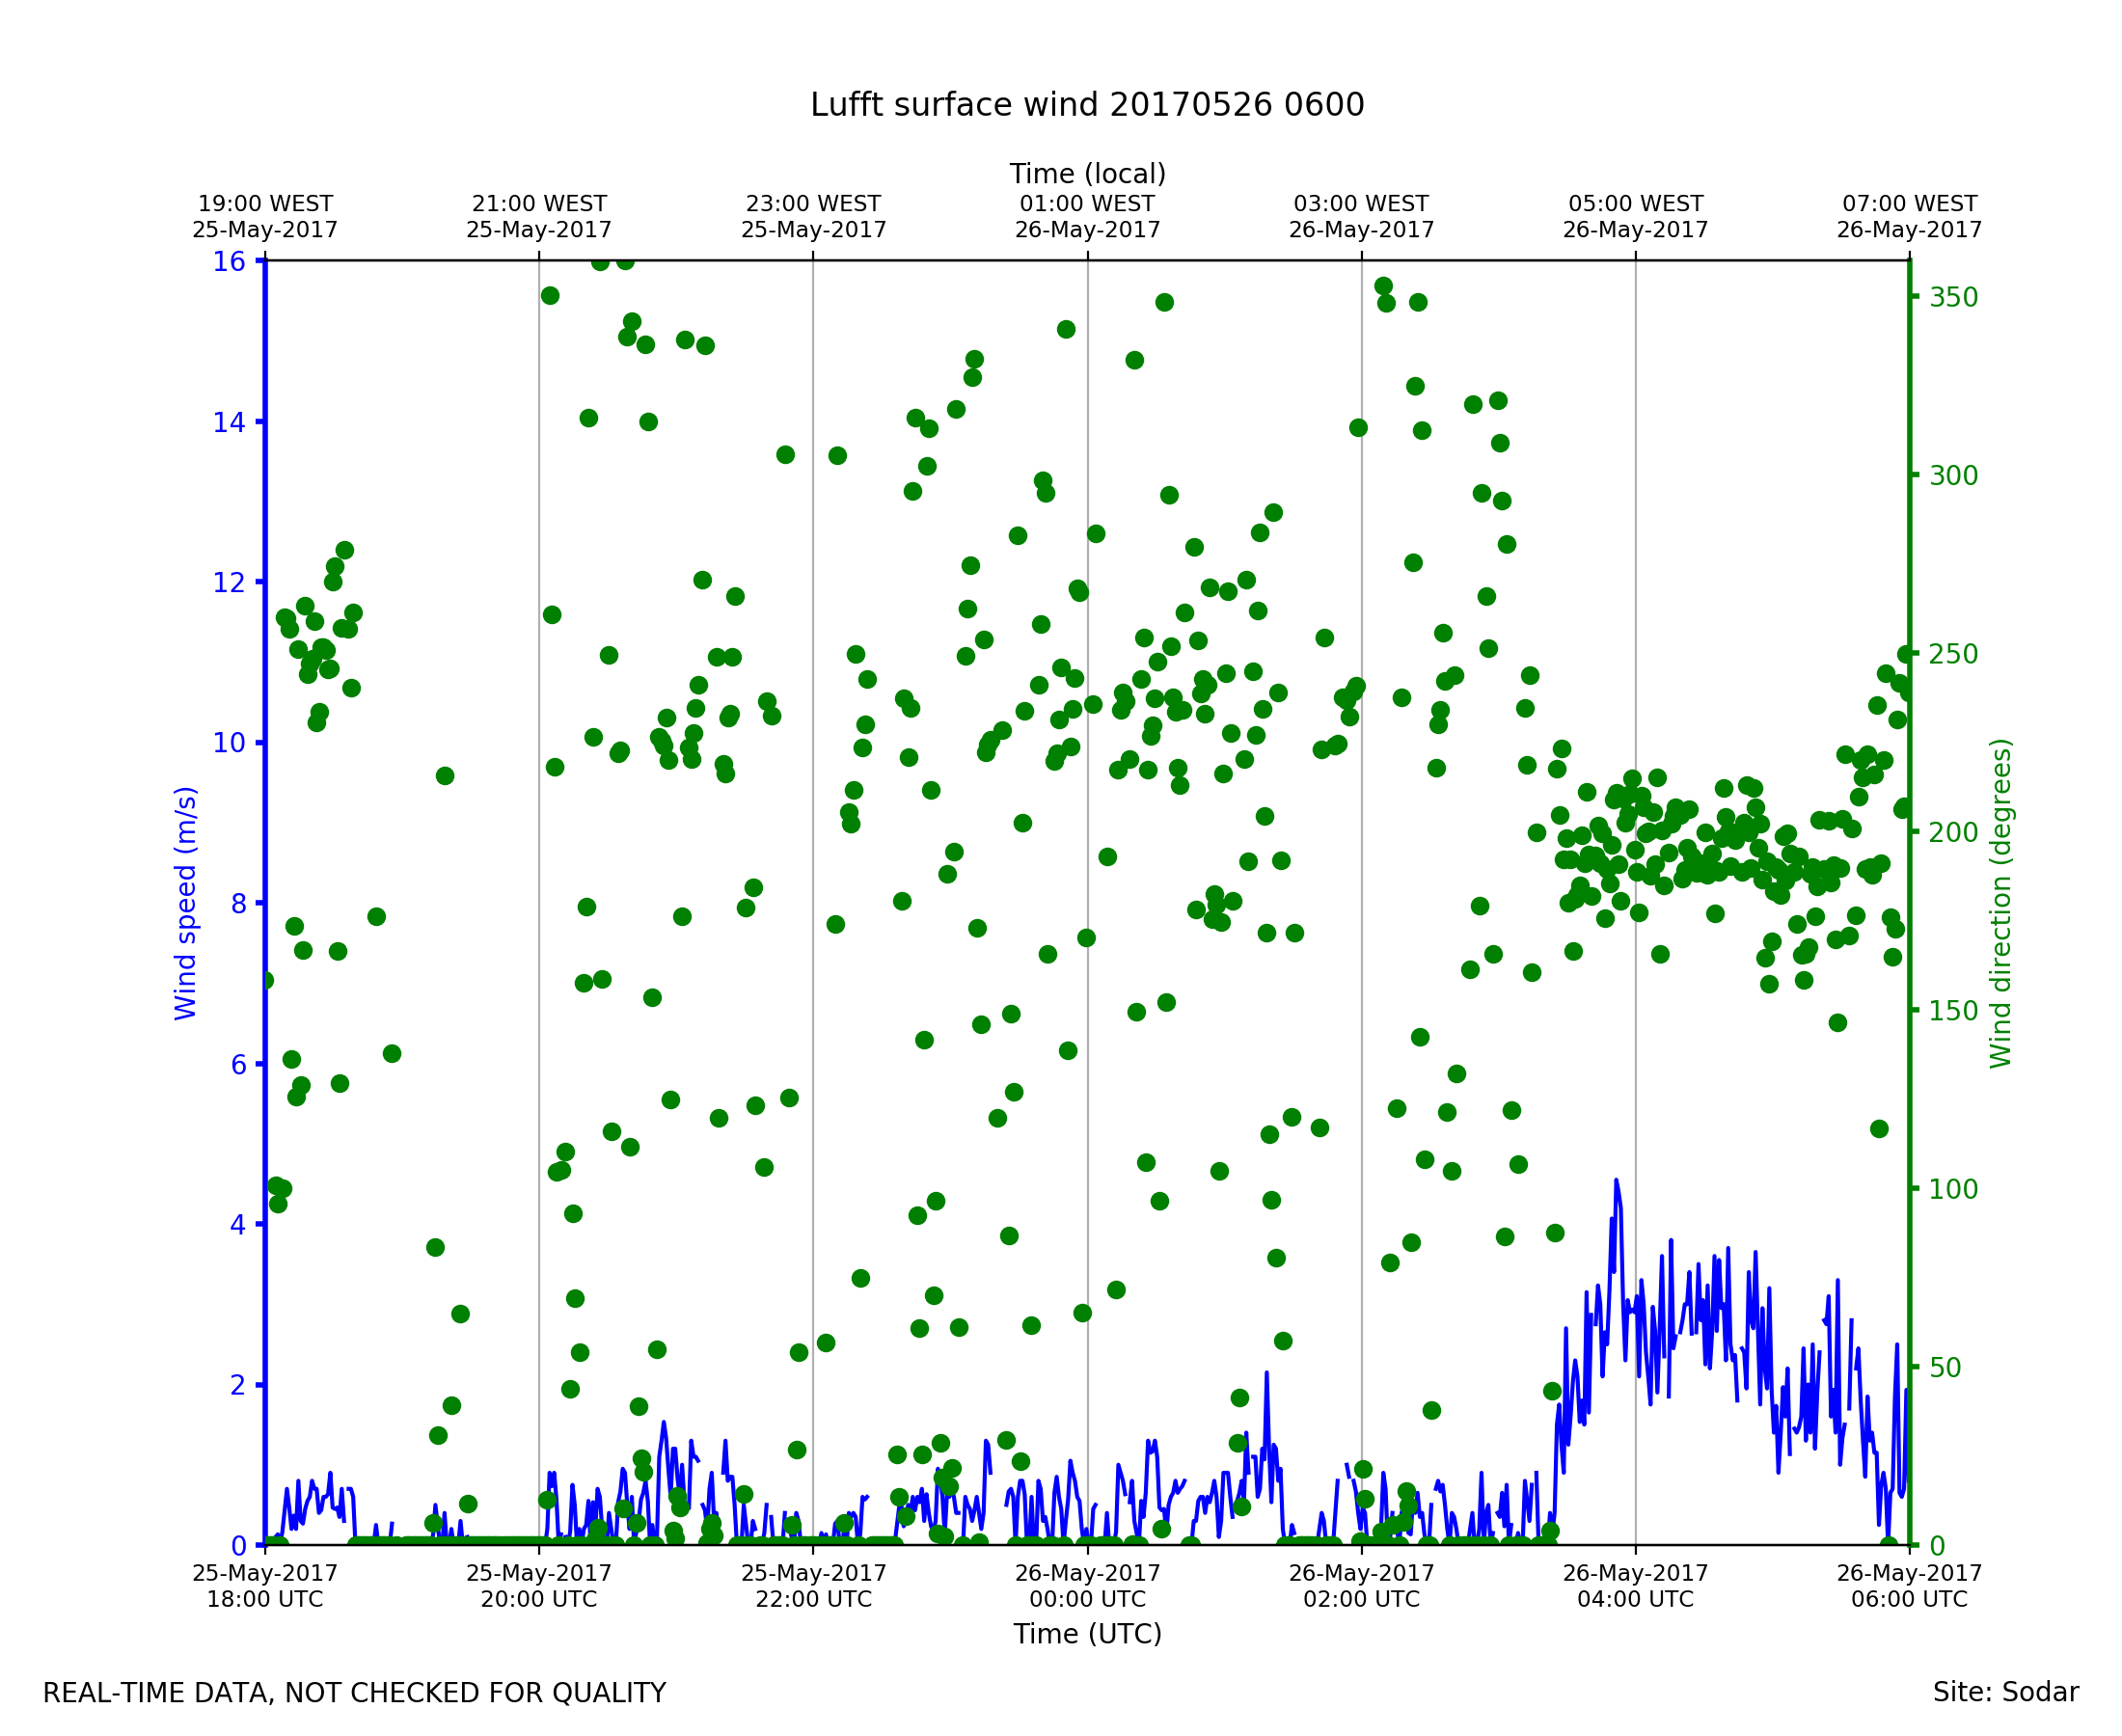Click the green '150' wind direction tick
The height and width of the screenshot is (1736, 2122).
pyautogui.click(x=1954, y=1011)
